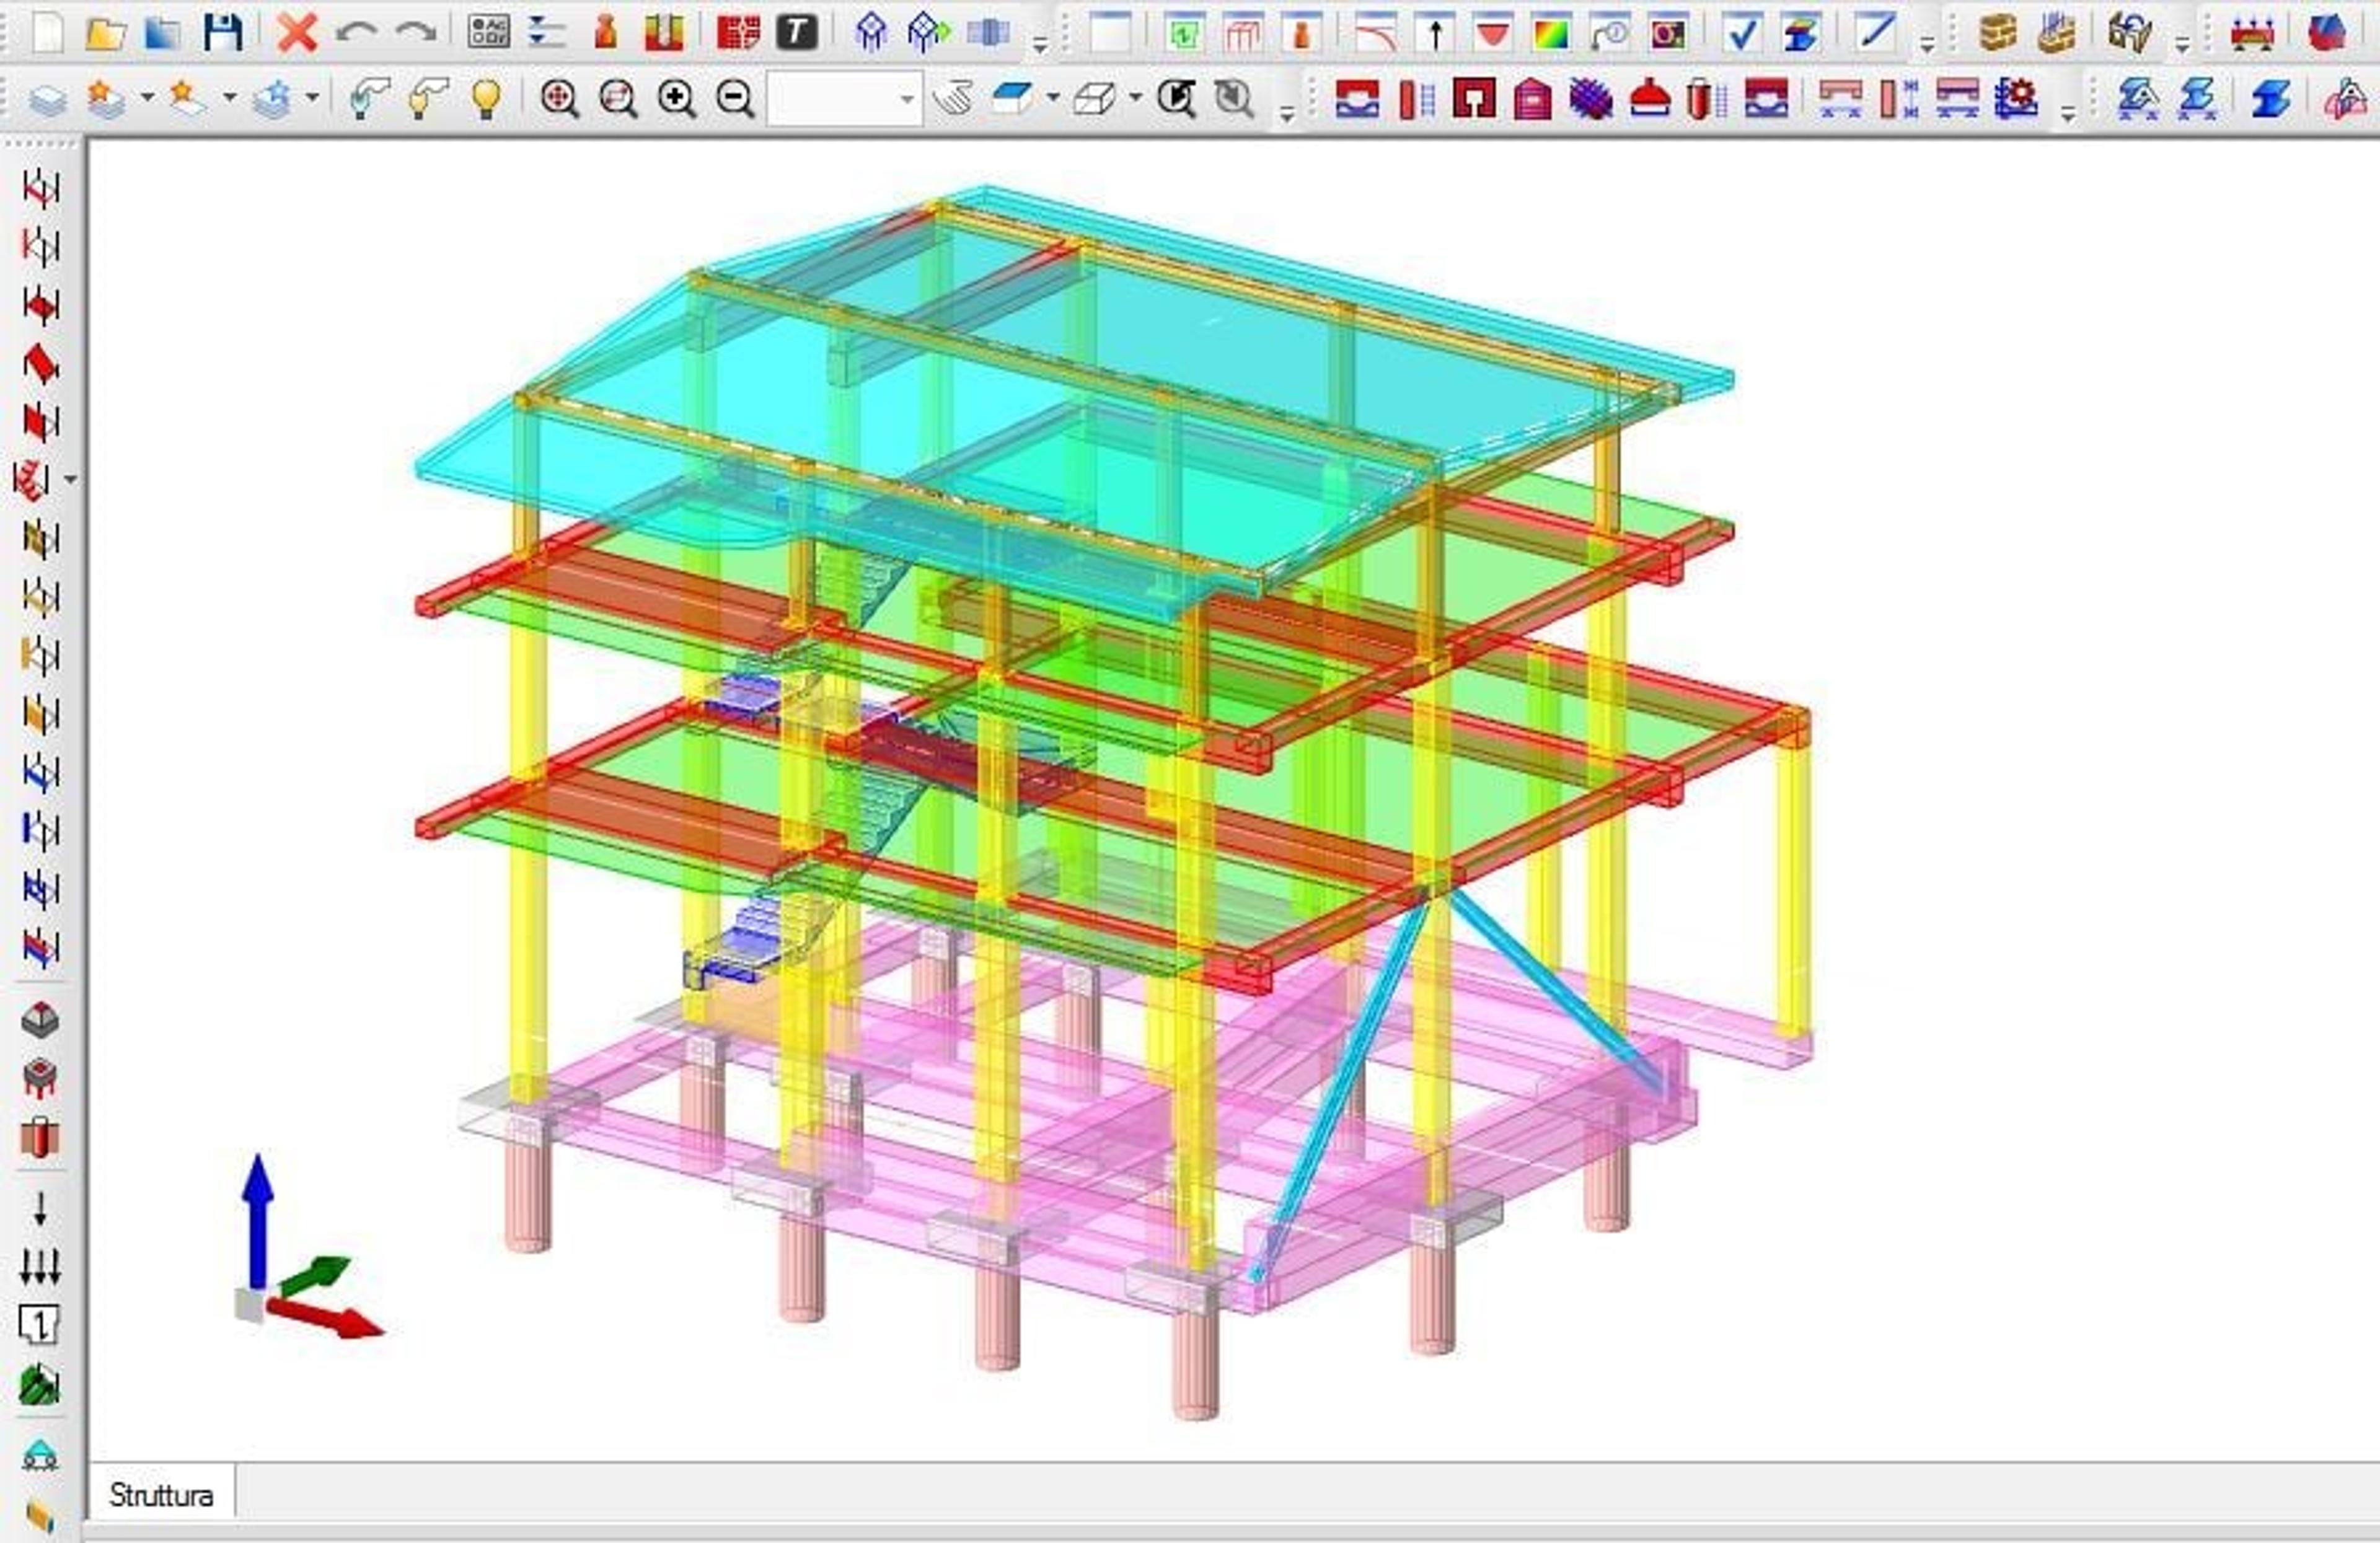Expand overflow chevron after the blue gear icon

pos(2067,113)
